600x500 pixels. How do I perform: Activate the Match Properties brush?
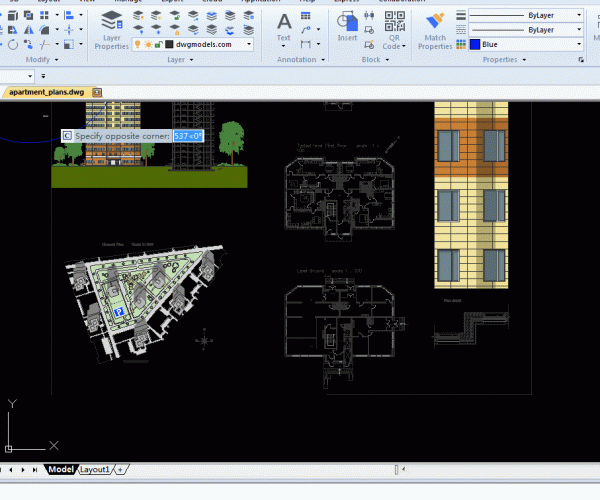(435, 31)
